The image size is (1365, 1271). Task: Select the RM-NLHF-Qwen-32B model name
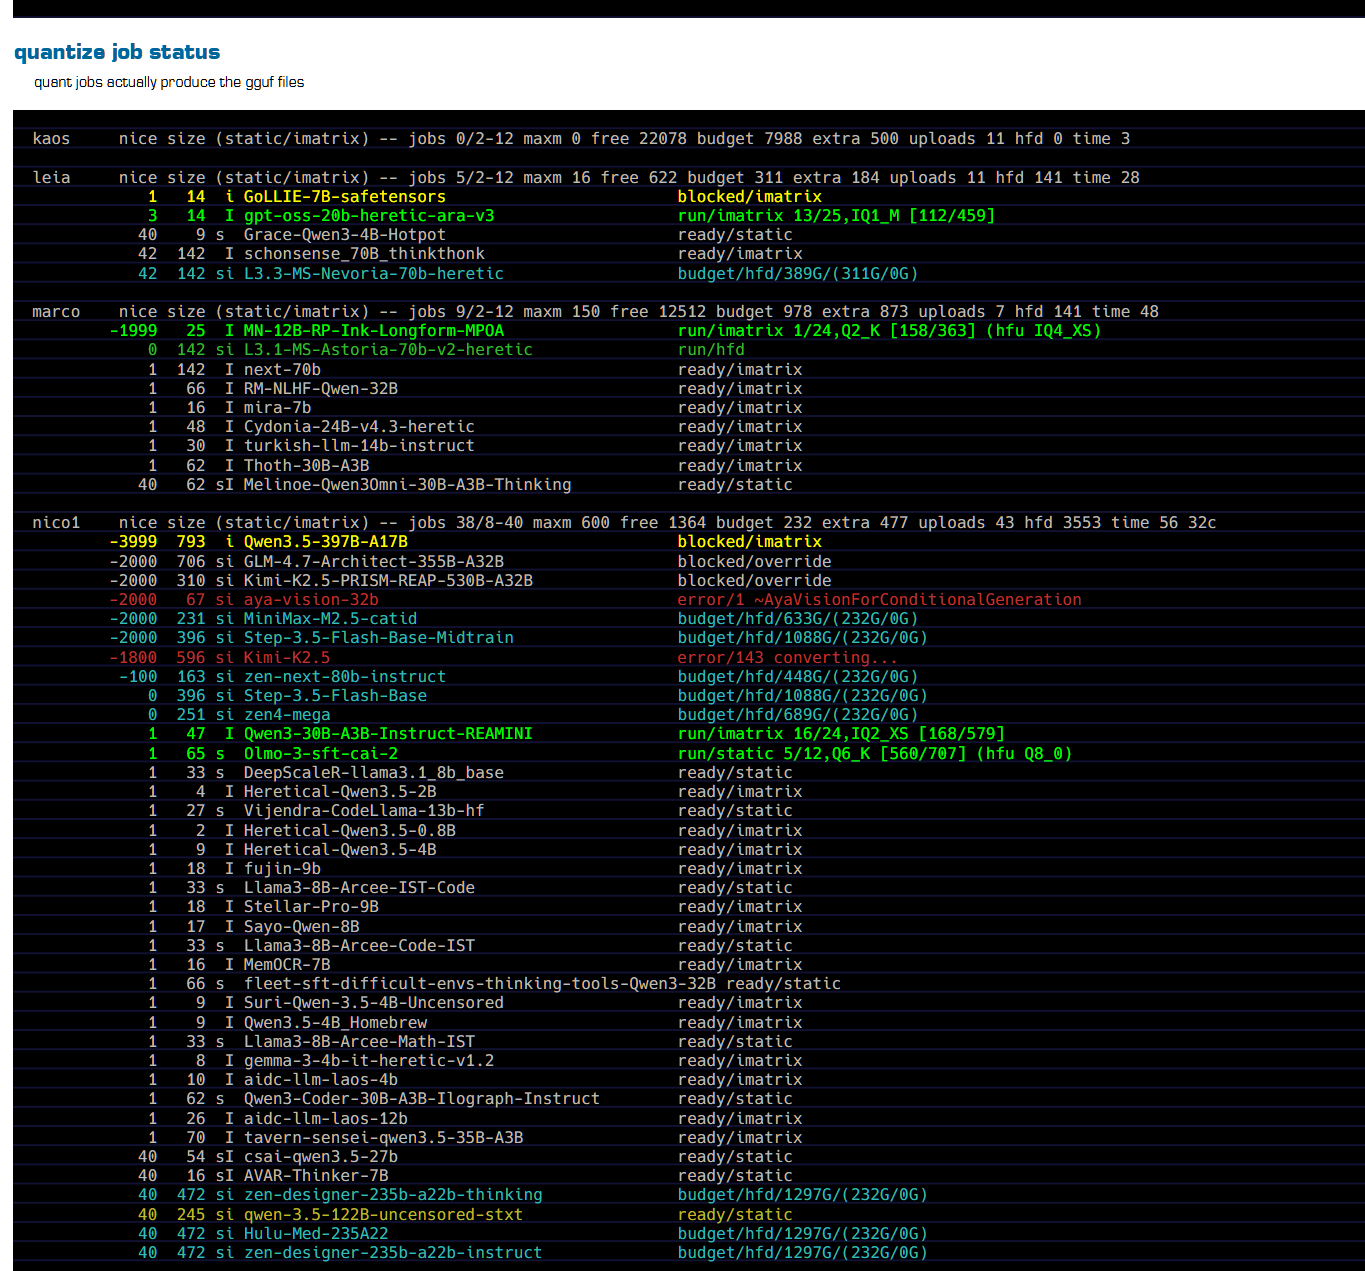click(x=321, y=389)
